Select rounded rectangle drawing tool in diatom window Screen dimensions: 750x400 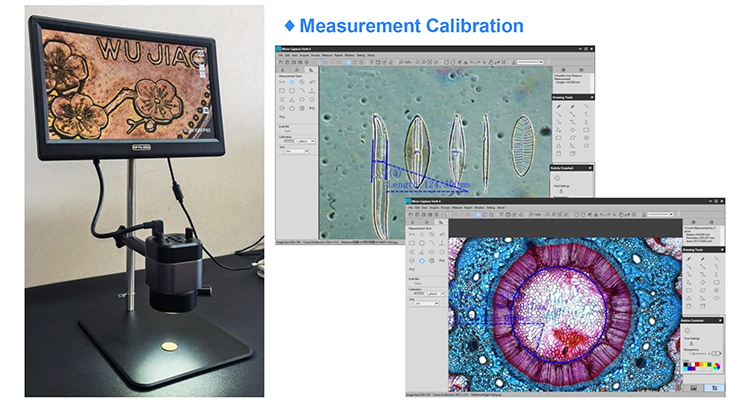click(x=559, y=137)
